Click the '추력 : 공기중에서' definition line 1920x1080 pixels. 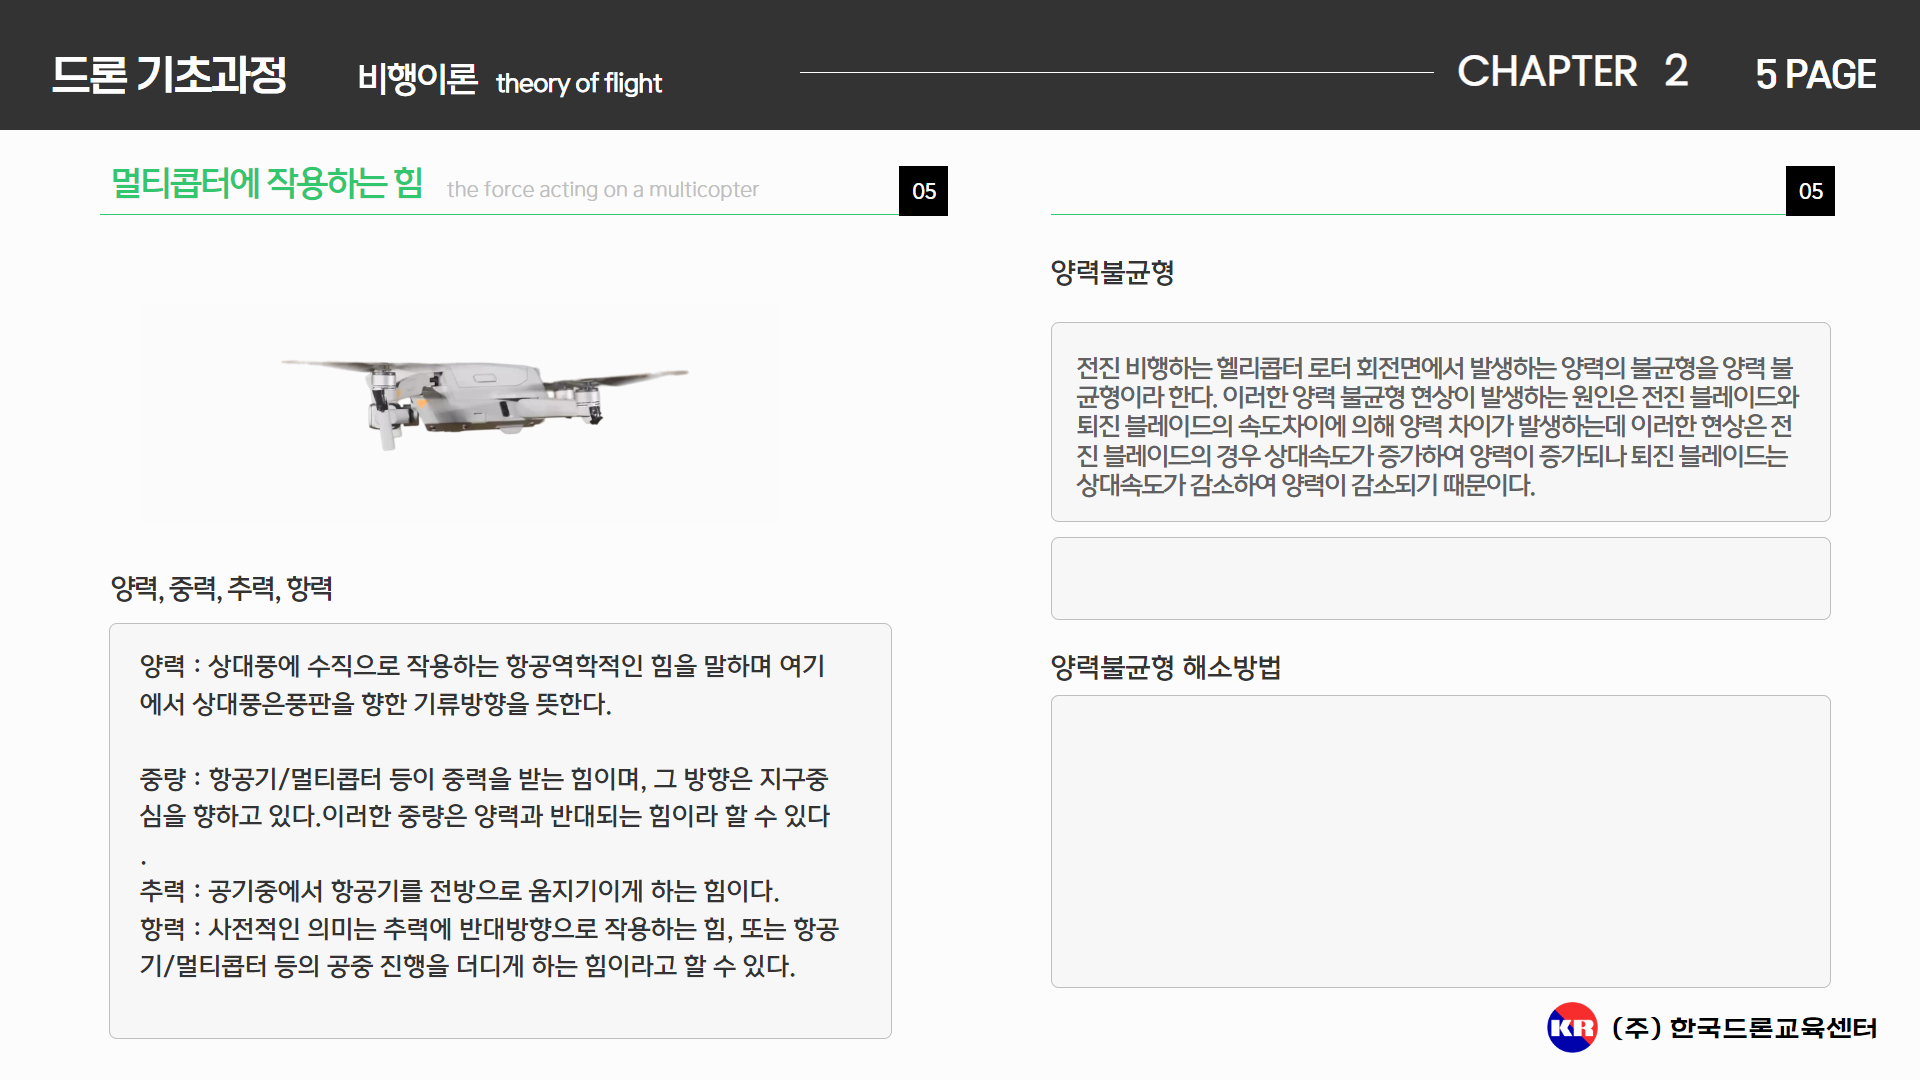[459, 890]
